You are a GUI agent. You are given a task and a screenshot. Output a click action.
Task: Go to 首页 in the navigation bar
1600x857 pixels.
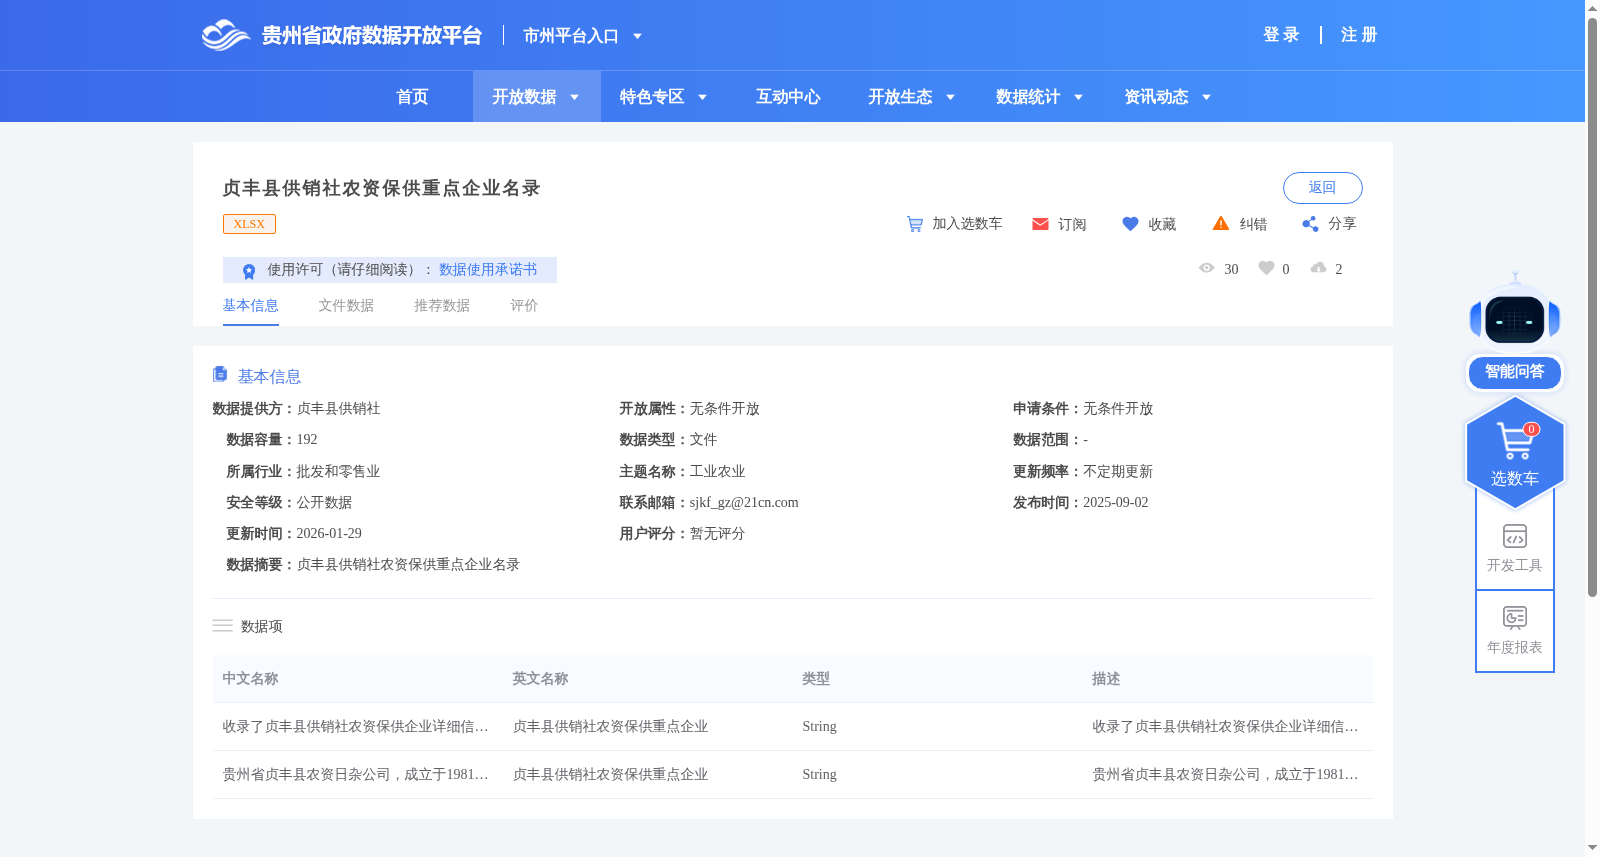(412, 97)
